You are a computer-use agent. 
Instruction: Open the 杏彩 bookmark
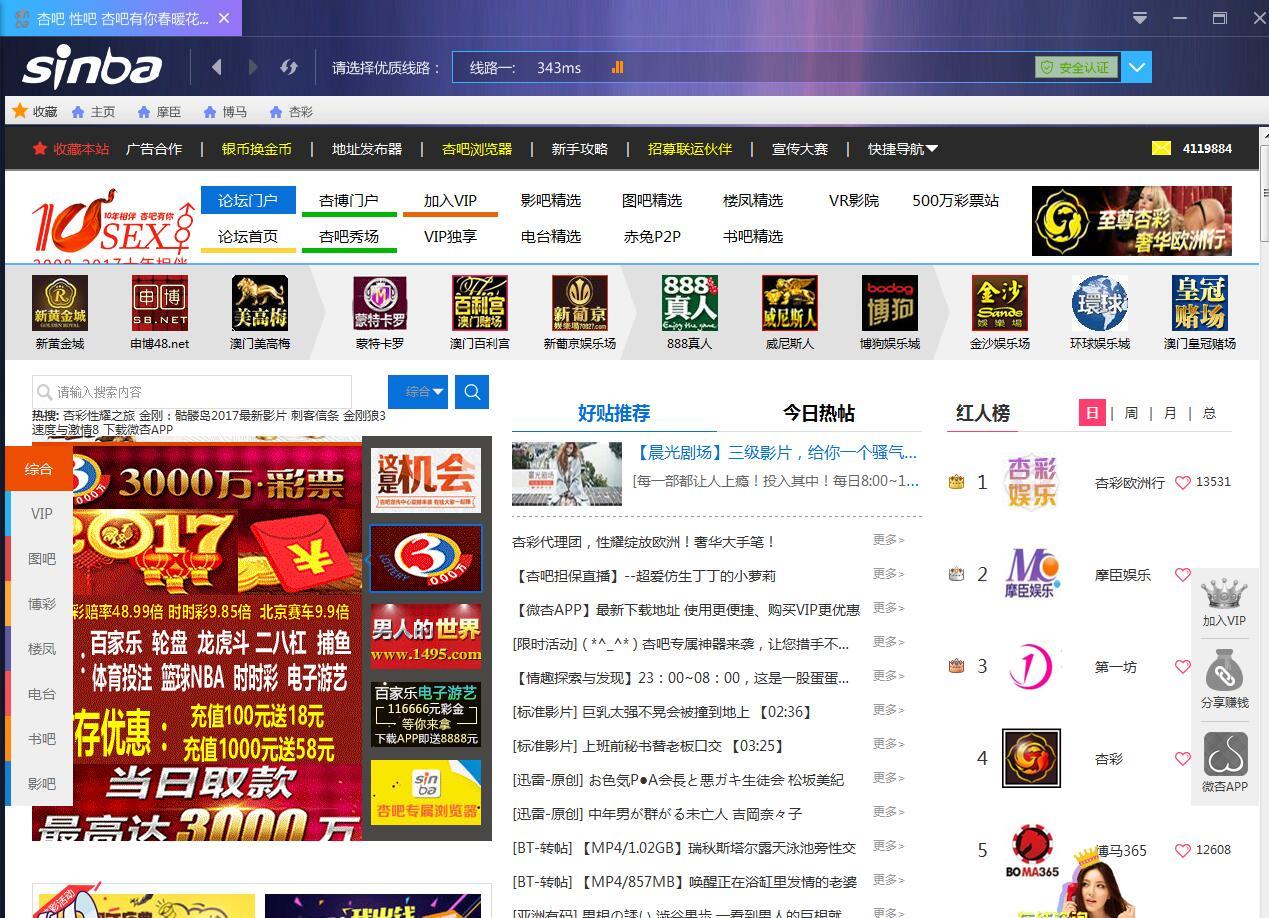(x=291, y=112)
